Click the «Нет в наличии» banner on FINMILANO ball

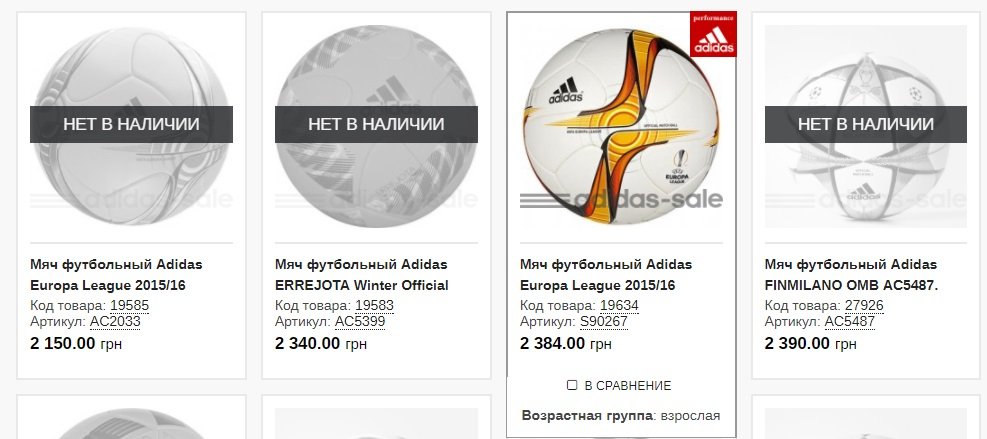[x=866, y=124]
